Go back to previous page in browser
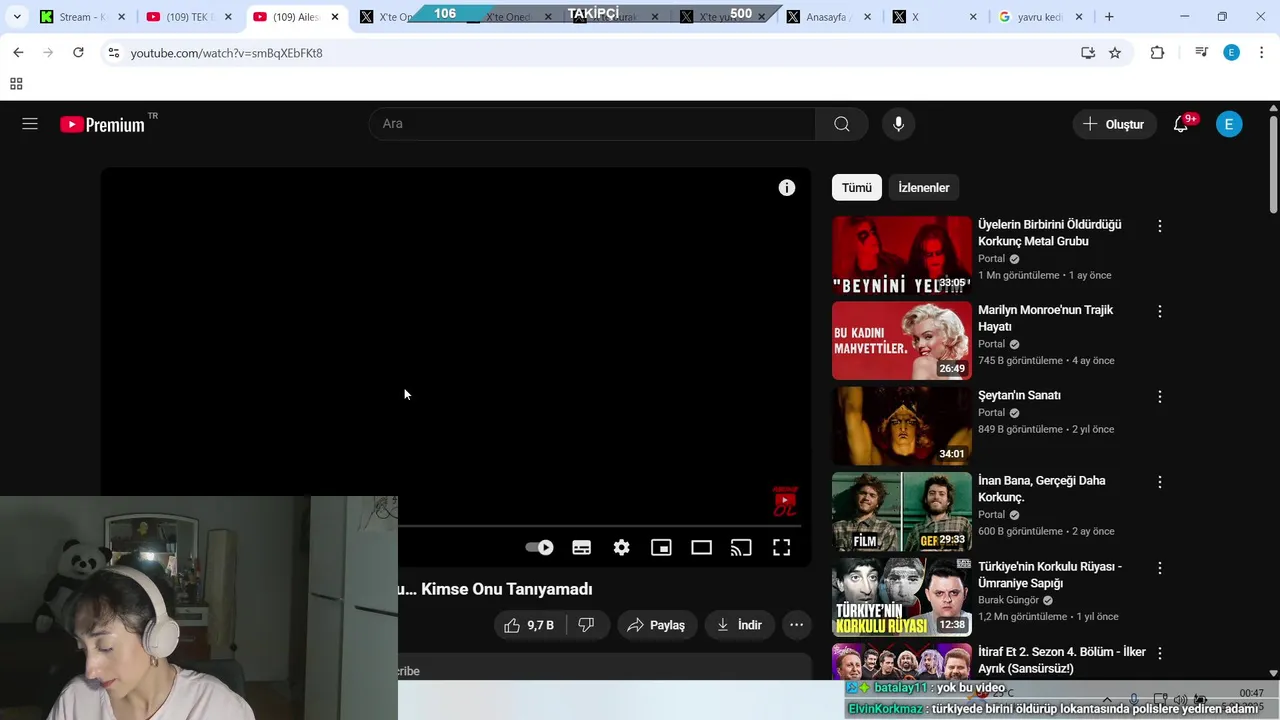 click(18, 52)
